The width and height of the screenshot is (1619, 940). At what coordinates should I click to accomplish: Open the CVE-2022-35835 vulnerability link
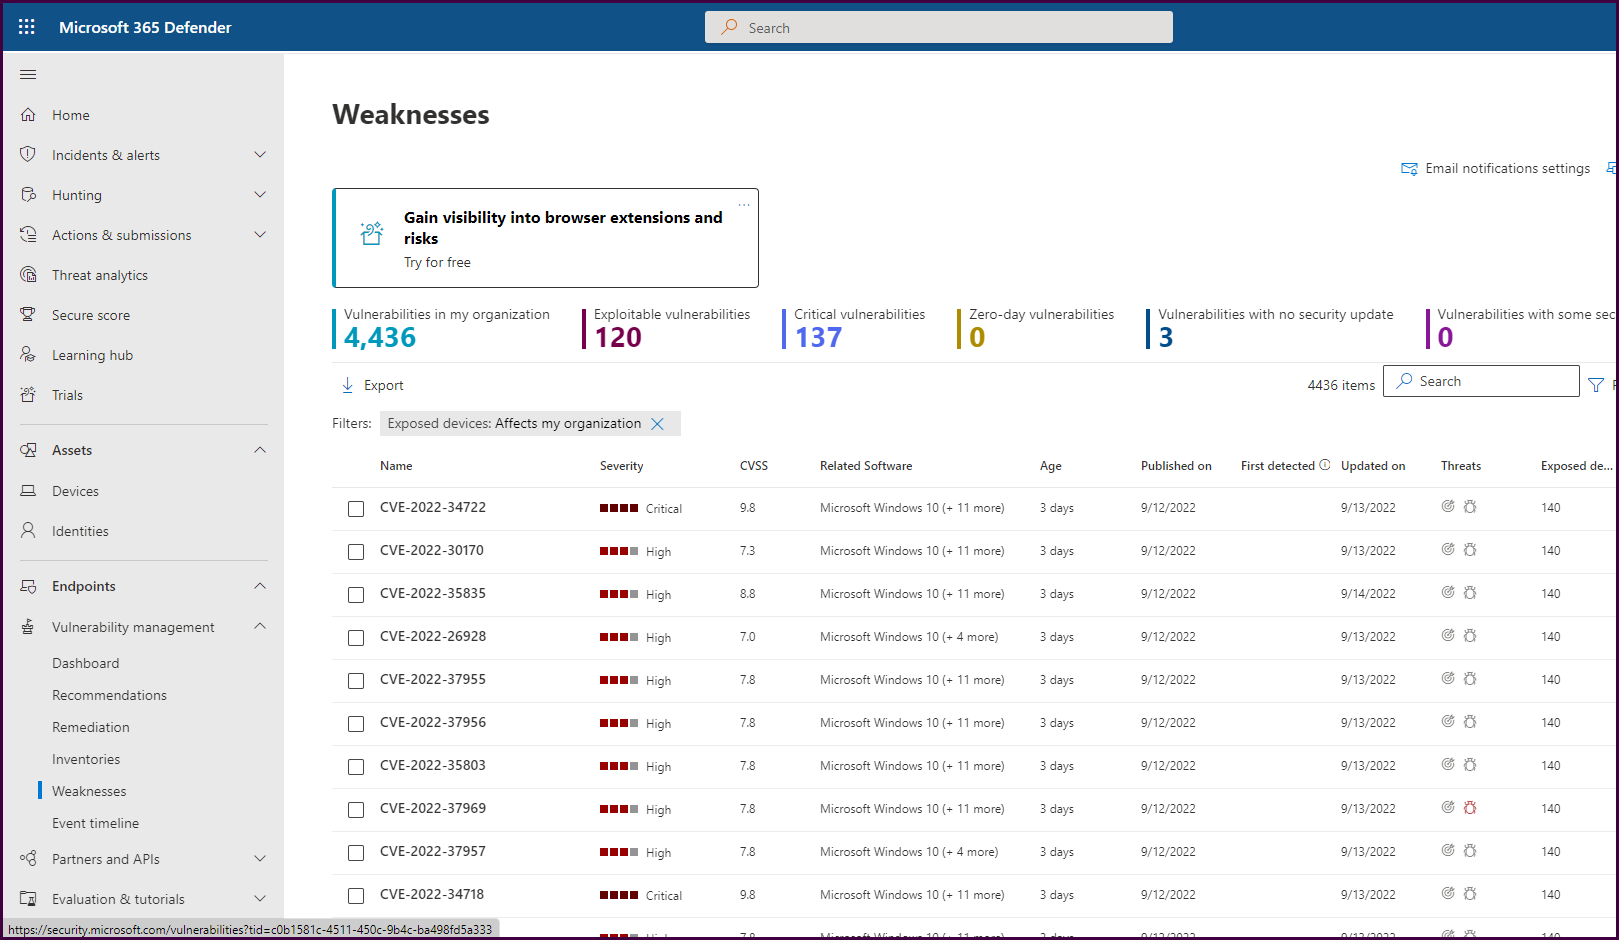coord(432,593)
